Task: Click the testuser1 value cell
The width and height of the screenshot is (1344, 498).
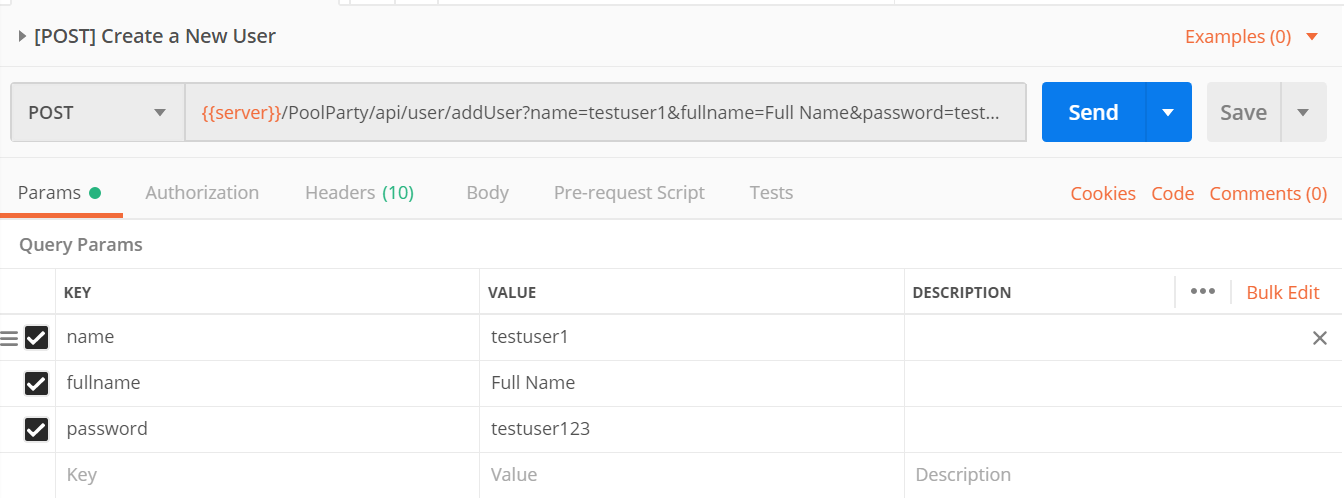Action: point(692,337)
